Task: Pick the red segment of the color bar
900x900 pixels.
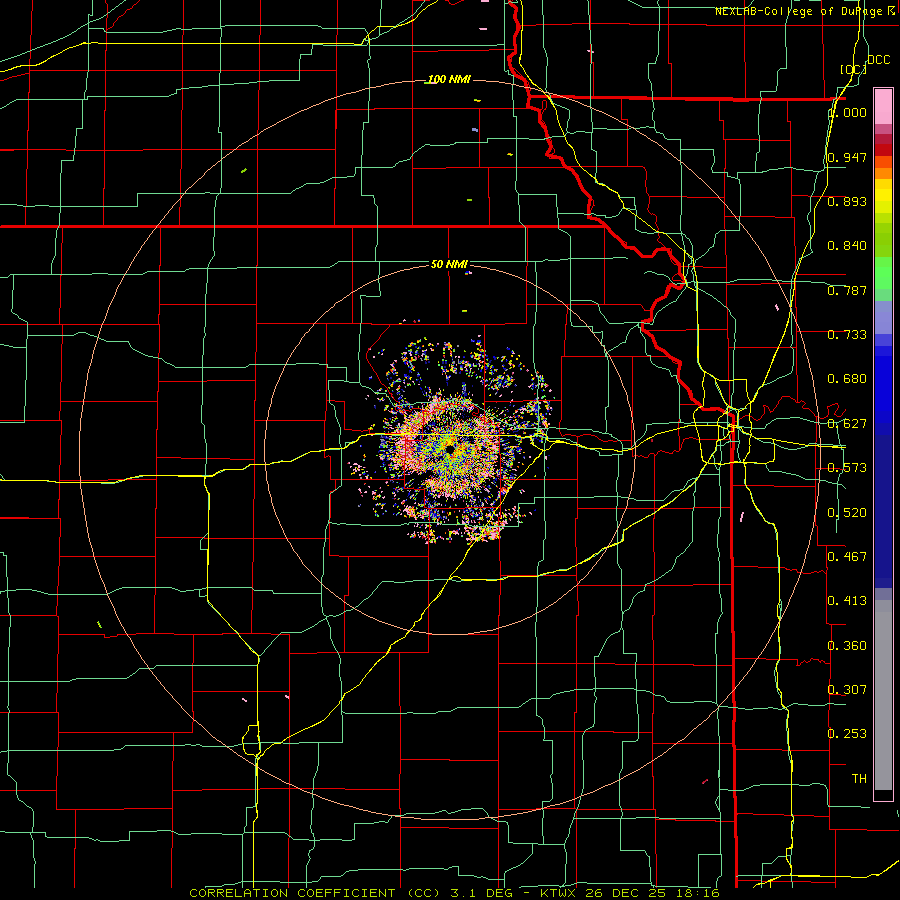Action: coord(883,149)
